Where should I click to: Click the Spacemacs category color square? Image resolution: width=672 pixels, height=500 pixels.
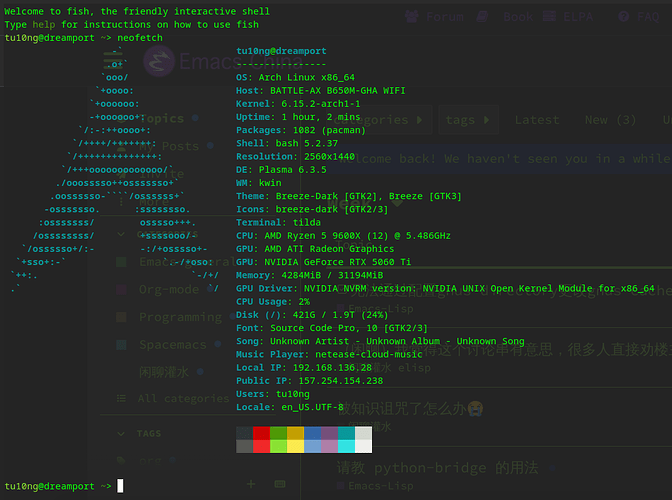point(122,344)
